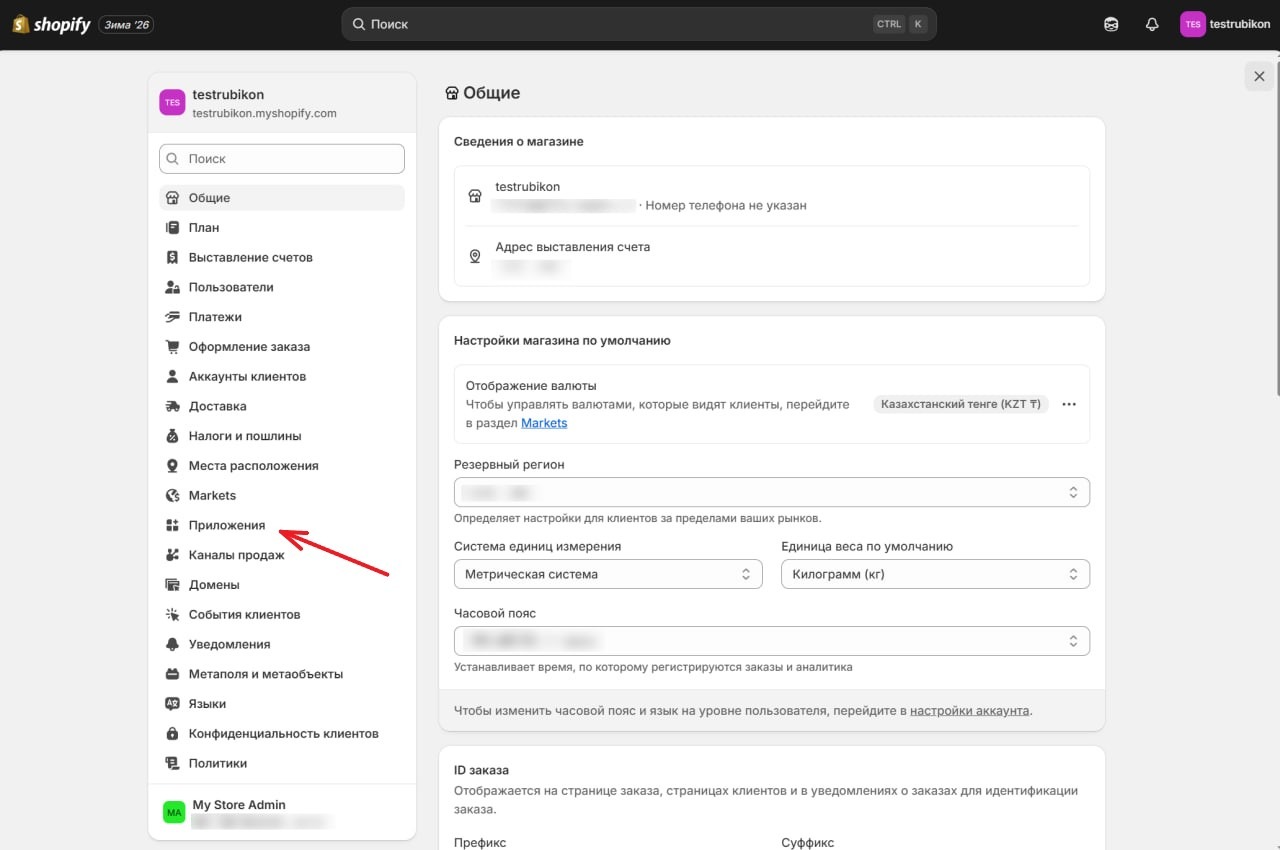Focus the sidebar settings Поиск field
This screenshot has height=850, width=1280.
(282, 159)
